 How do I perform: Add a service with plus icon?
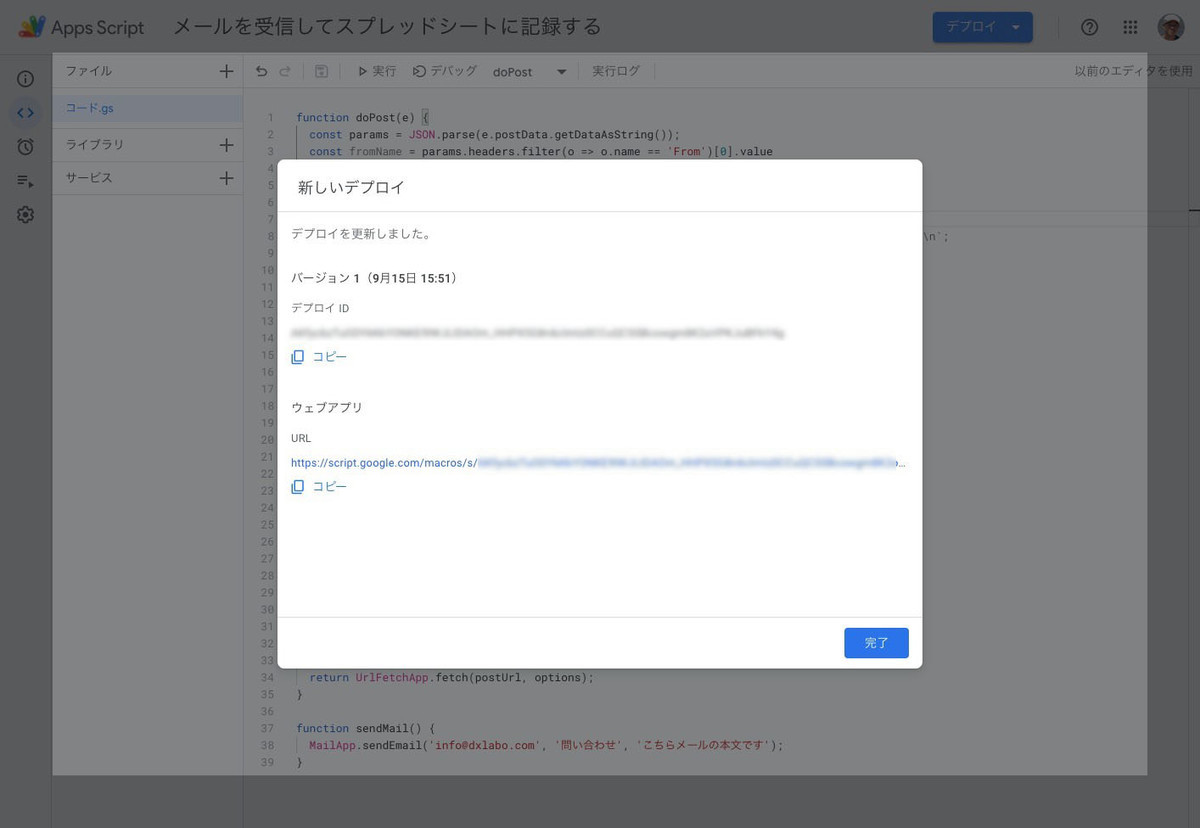226,178
